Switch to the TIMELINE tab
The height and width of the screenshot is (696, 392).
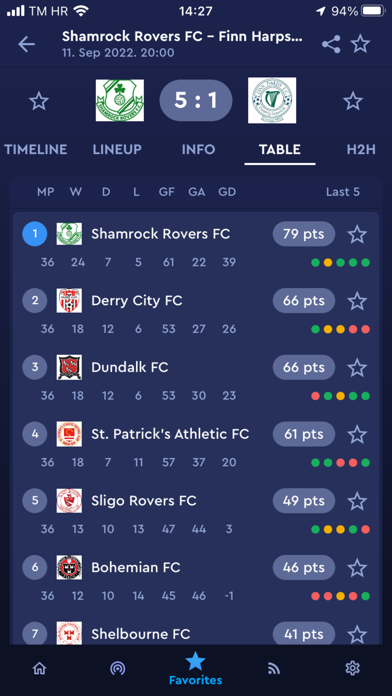36,150
